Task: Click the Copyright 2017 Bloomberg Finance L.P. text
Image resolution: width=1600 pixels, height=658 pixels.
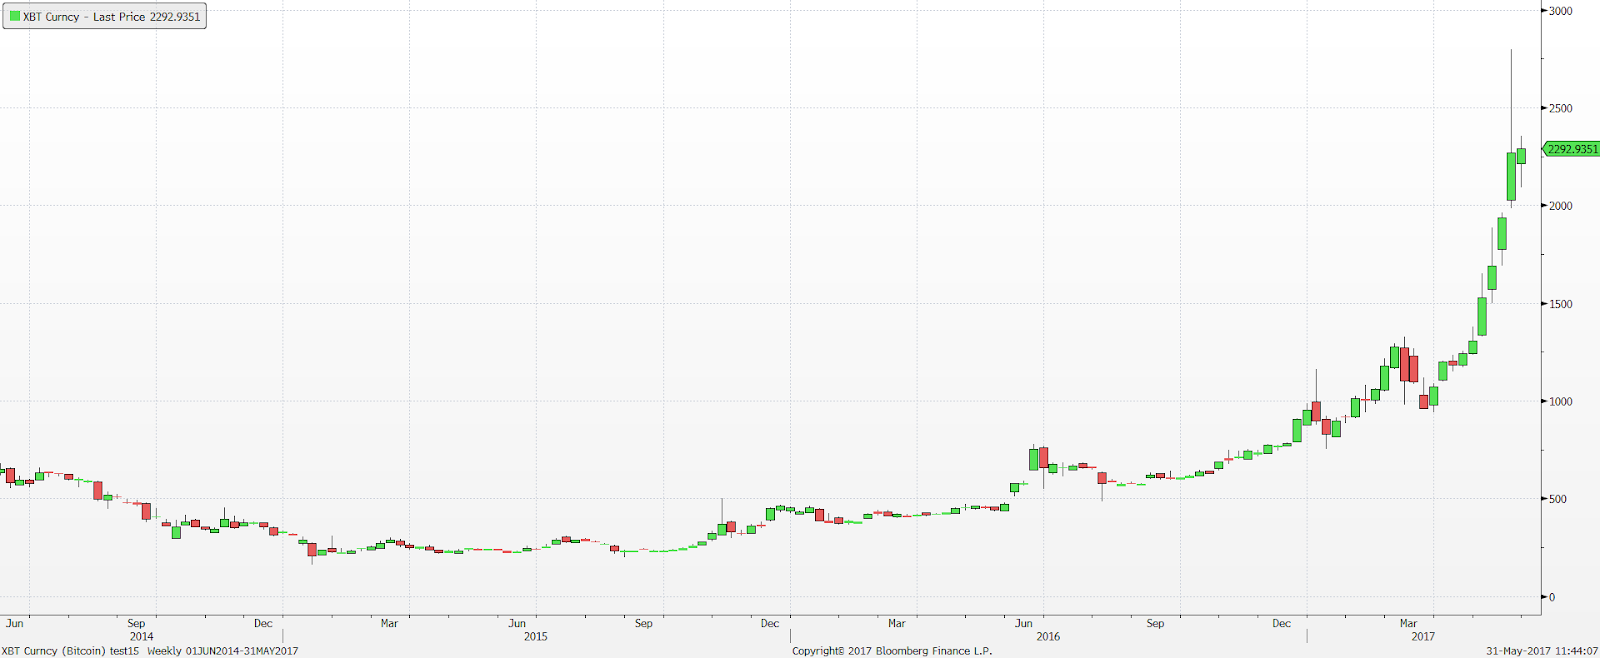Action: coord(892,651)
